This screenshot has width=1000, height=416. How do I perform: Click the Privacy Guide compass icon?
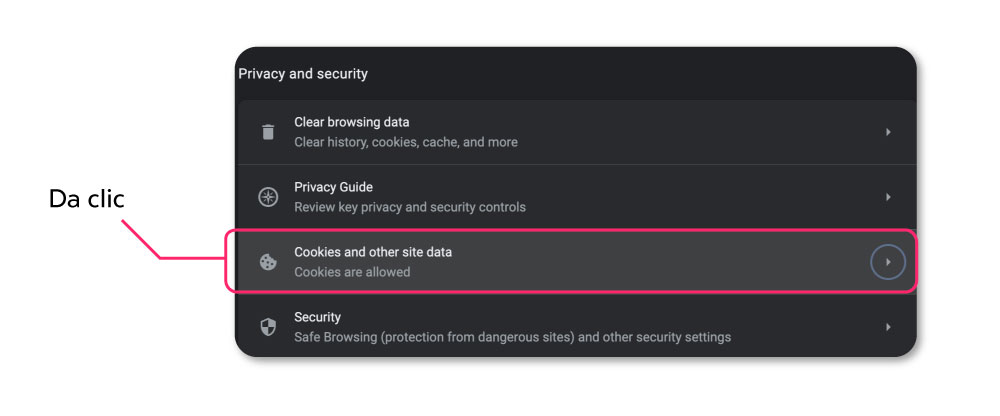pos(268,197)
